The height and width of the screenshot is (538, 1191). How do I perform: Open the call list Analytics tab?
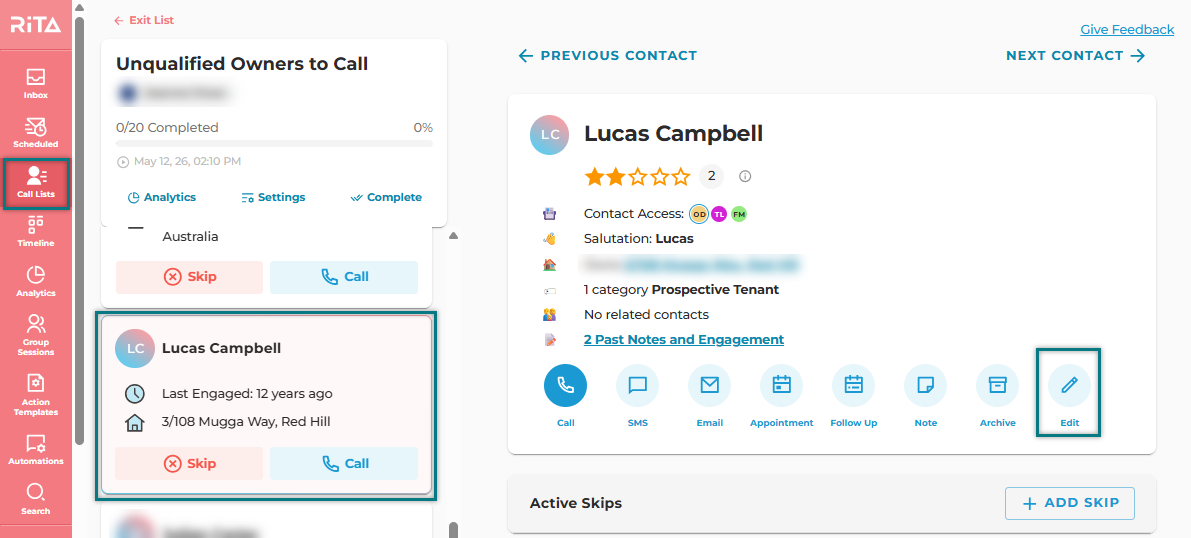pos(161,197)
